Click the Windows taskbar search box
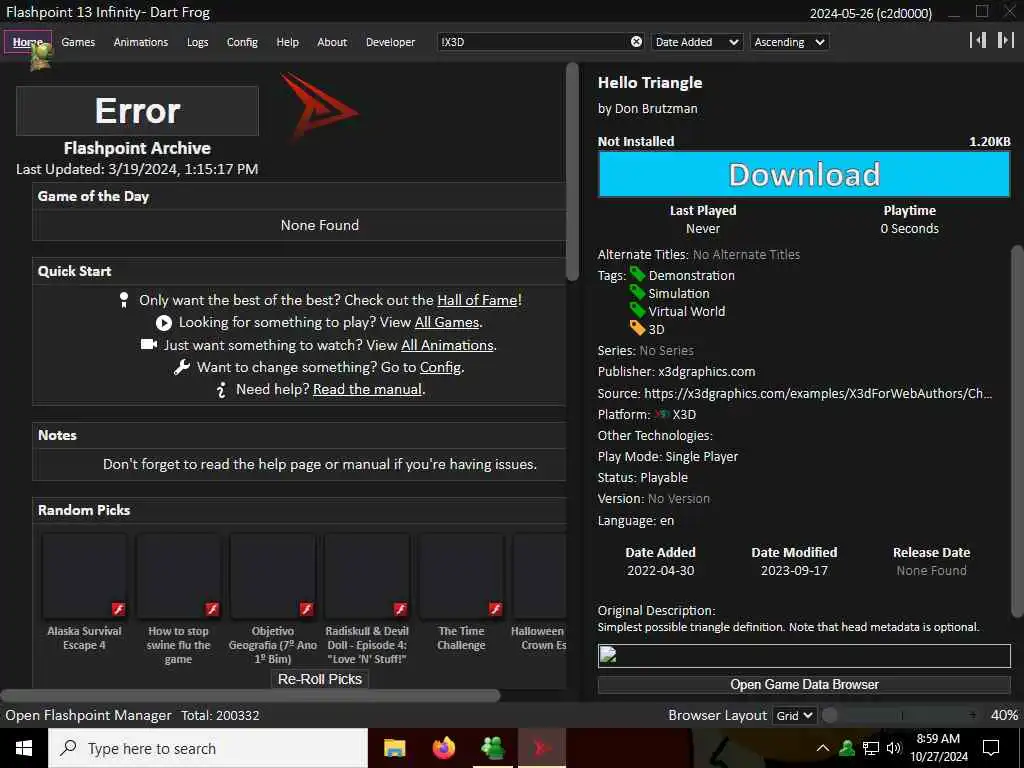This screenshot has height=768, width=1024. coord(208,748)
